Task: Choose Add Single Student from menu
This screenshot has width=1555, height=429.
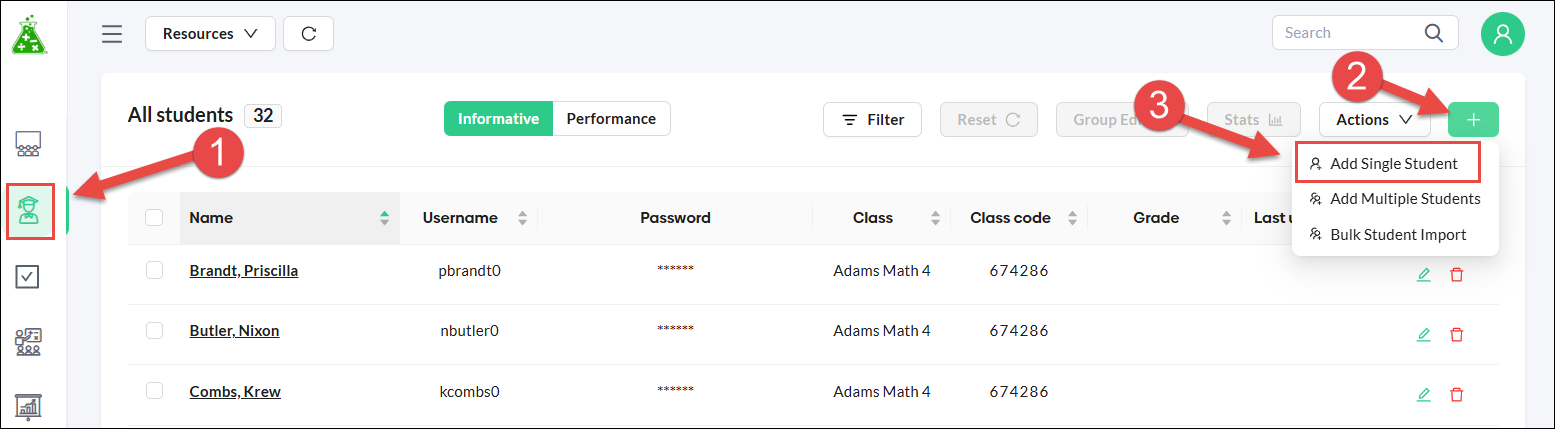Action: pos(1386,163)
